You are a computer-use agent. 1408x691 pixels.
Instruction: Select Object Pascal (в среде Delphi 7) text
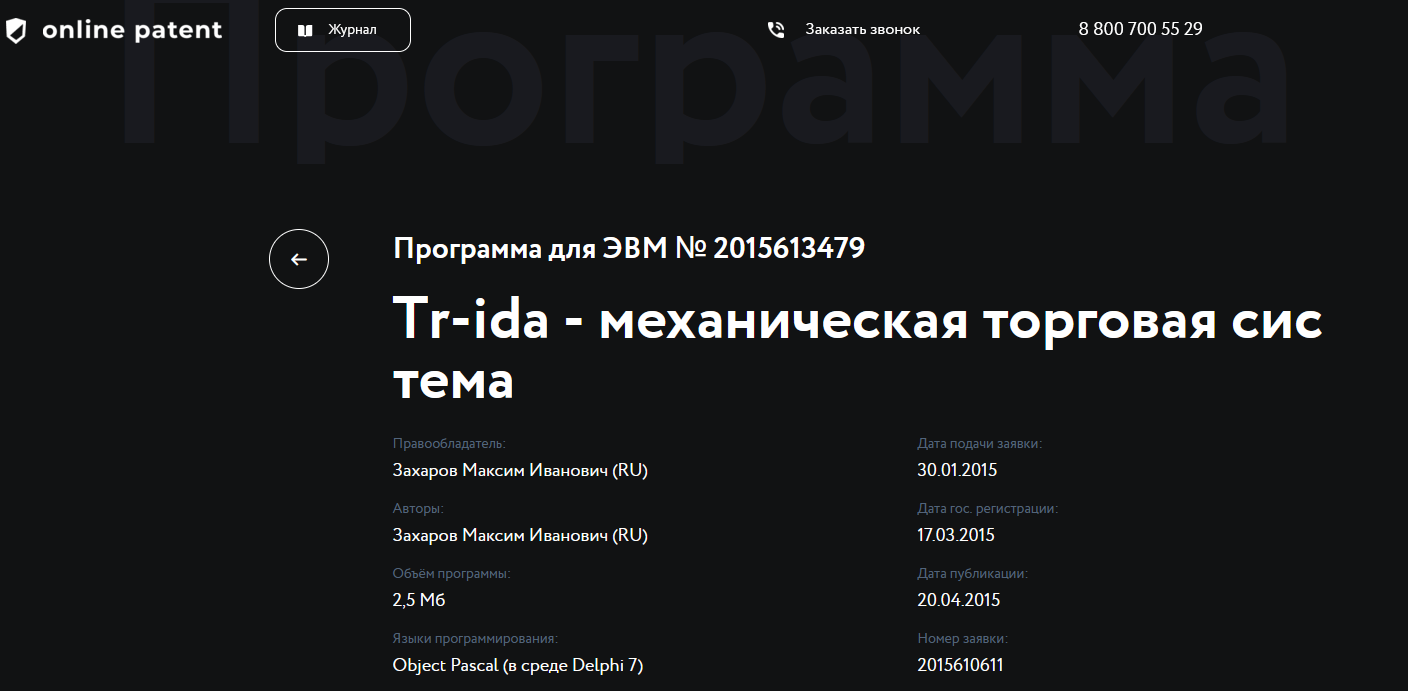(x=518, y=665)
